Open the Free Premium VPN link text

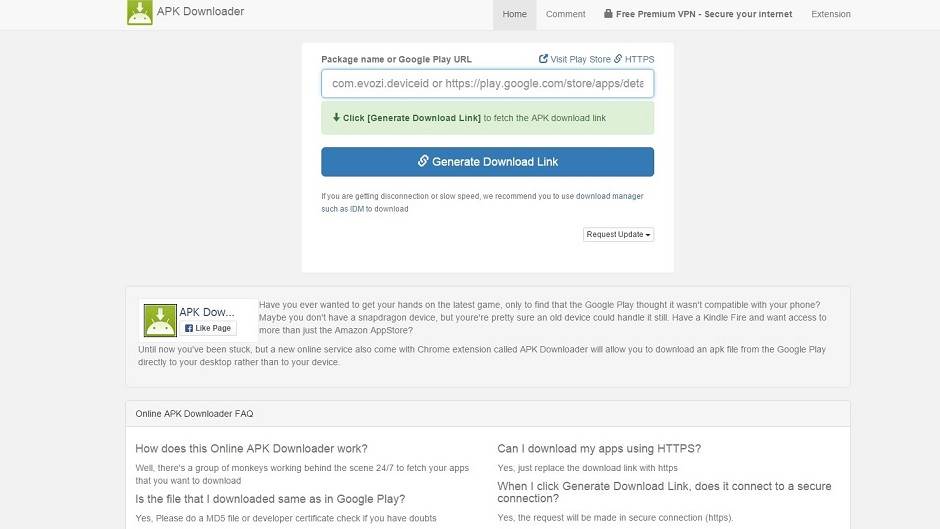[704, 14]
